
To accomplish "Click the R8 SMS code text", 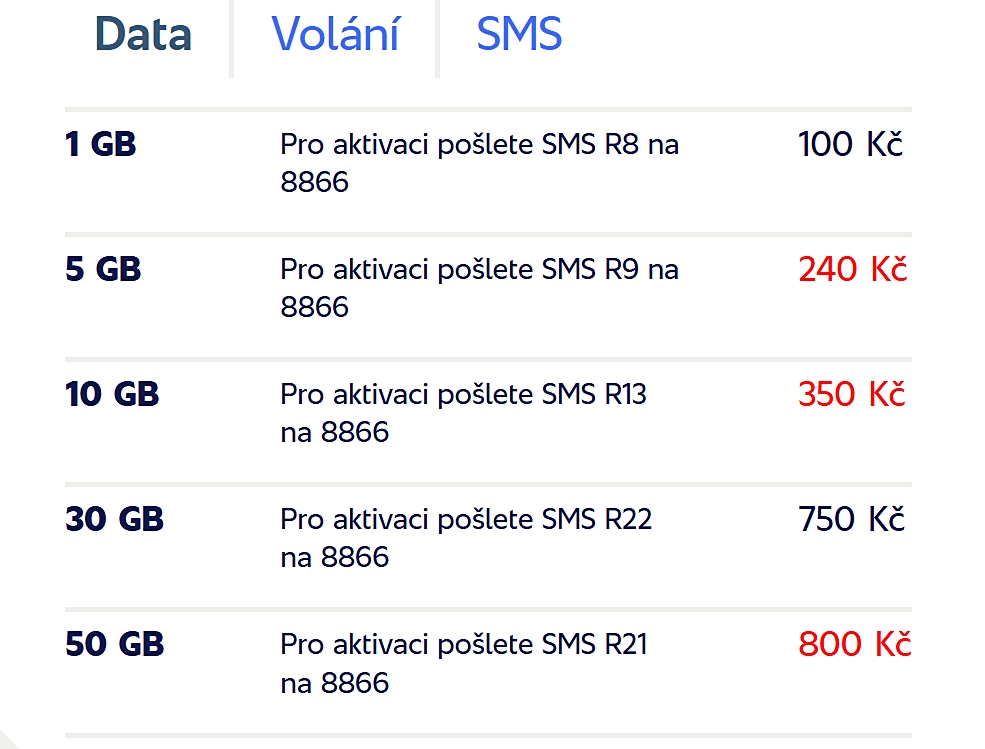I will (x=622, y=145).
